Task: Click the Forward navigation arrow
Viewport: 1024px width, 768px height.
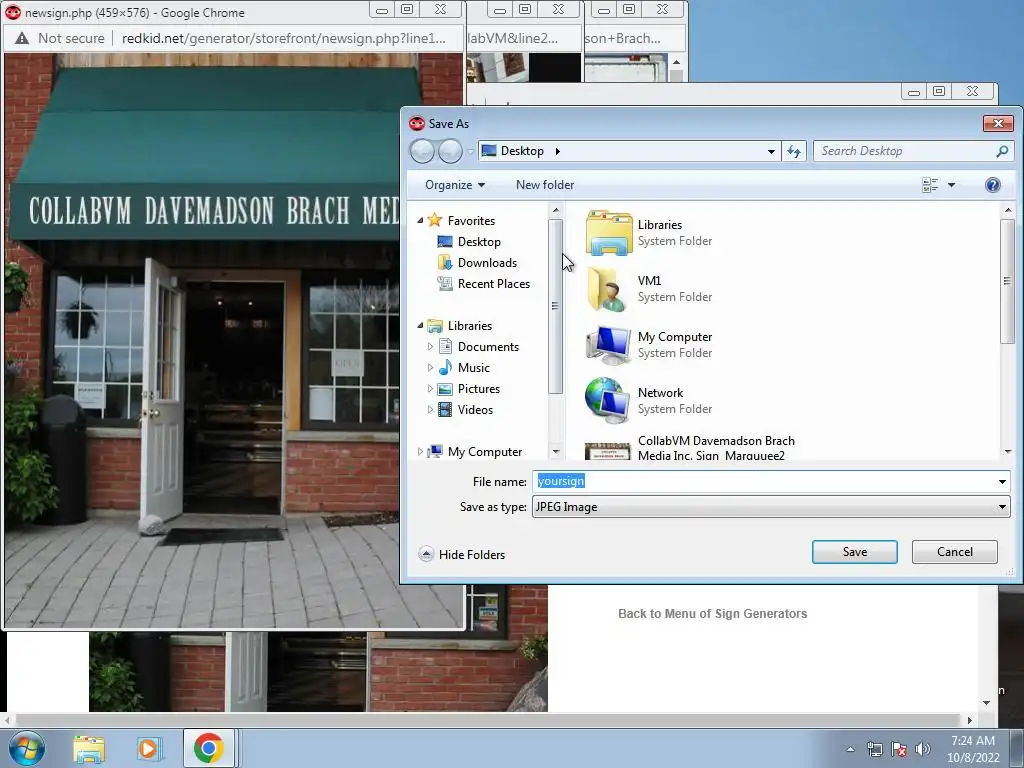Action: pyautogui.click(x=450, y=151)
